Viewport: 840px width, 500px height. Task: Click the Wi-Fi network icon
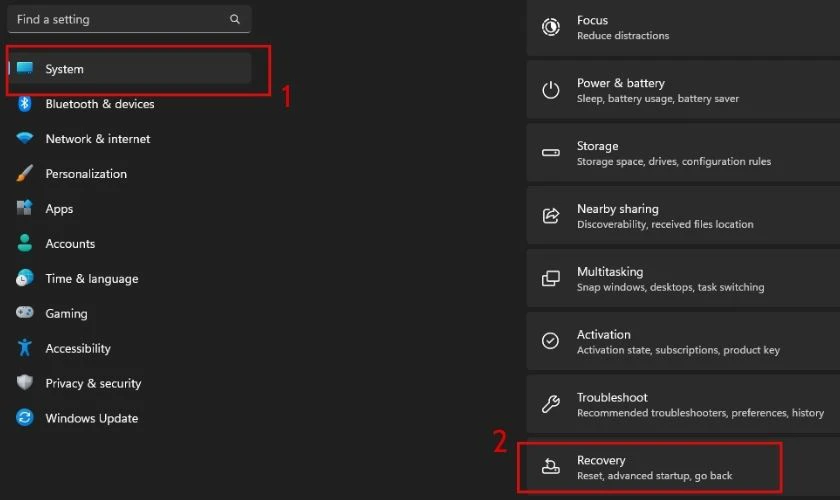point(25,138)
